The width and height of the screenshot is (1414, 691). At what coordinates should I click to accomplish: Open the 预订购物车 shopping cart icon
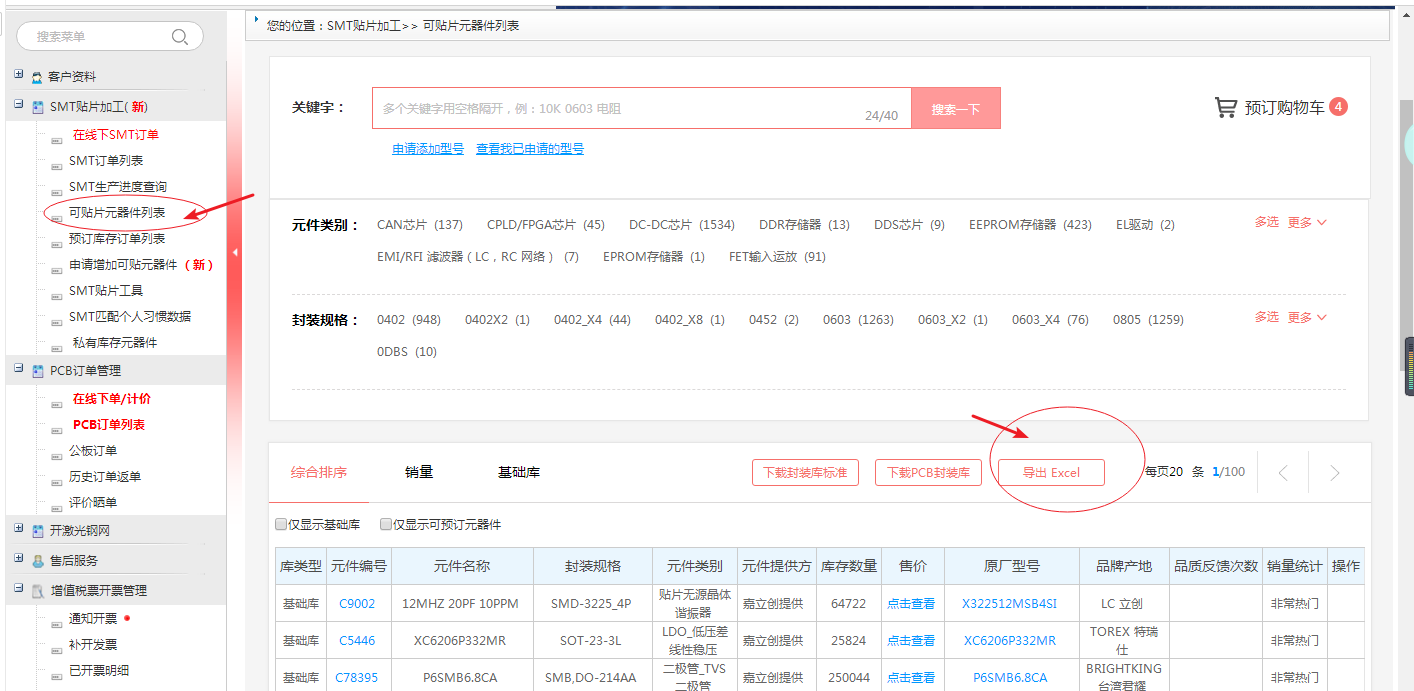click(1225, 107)
